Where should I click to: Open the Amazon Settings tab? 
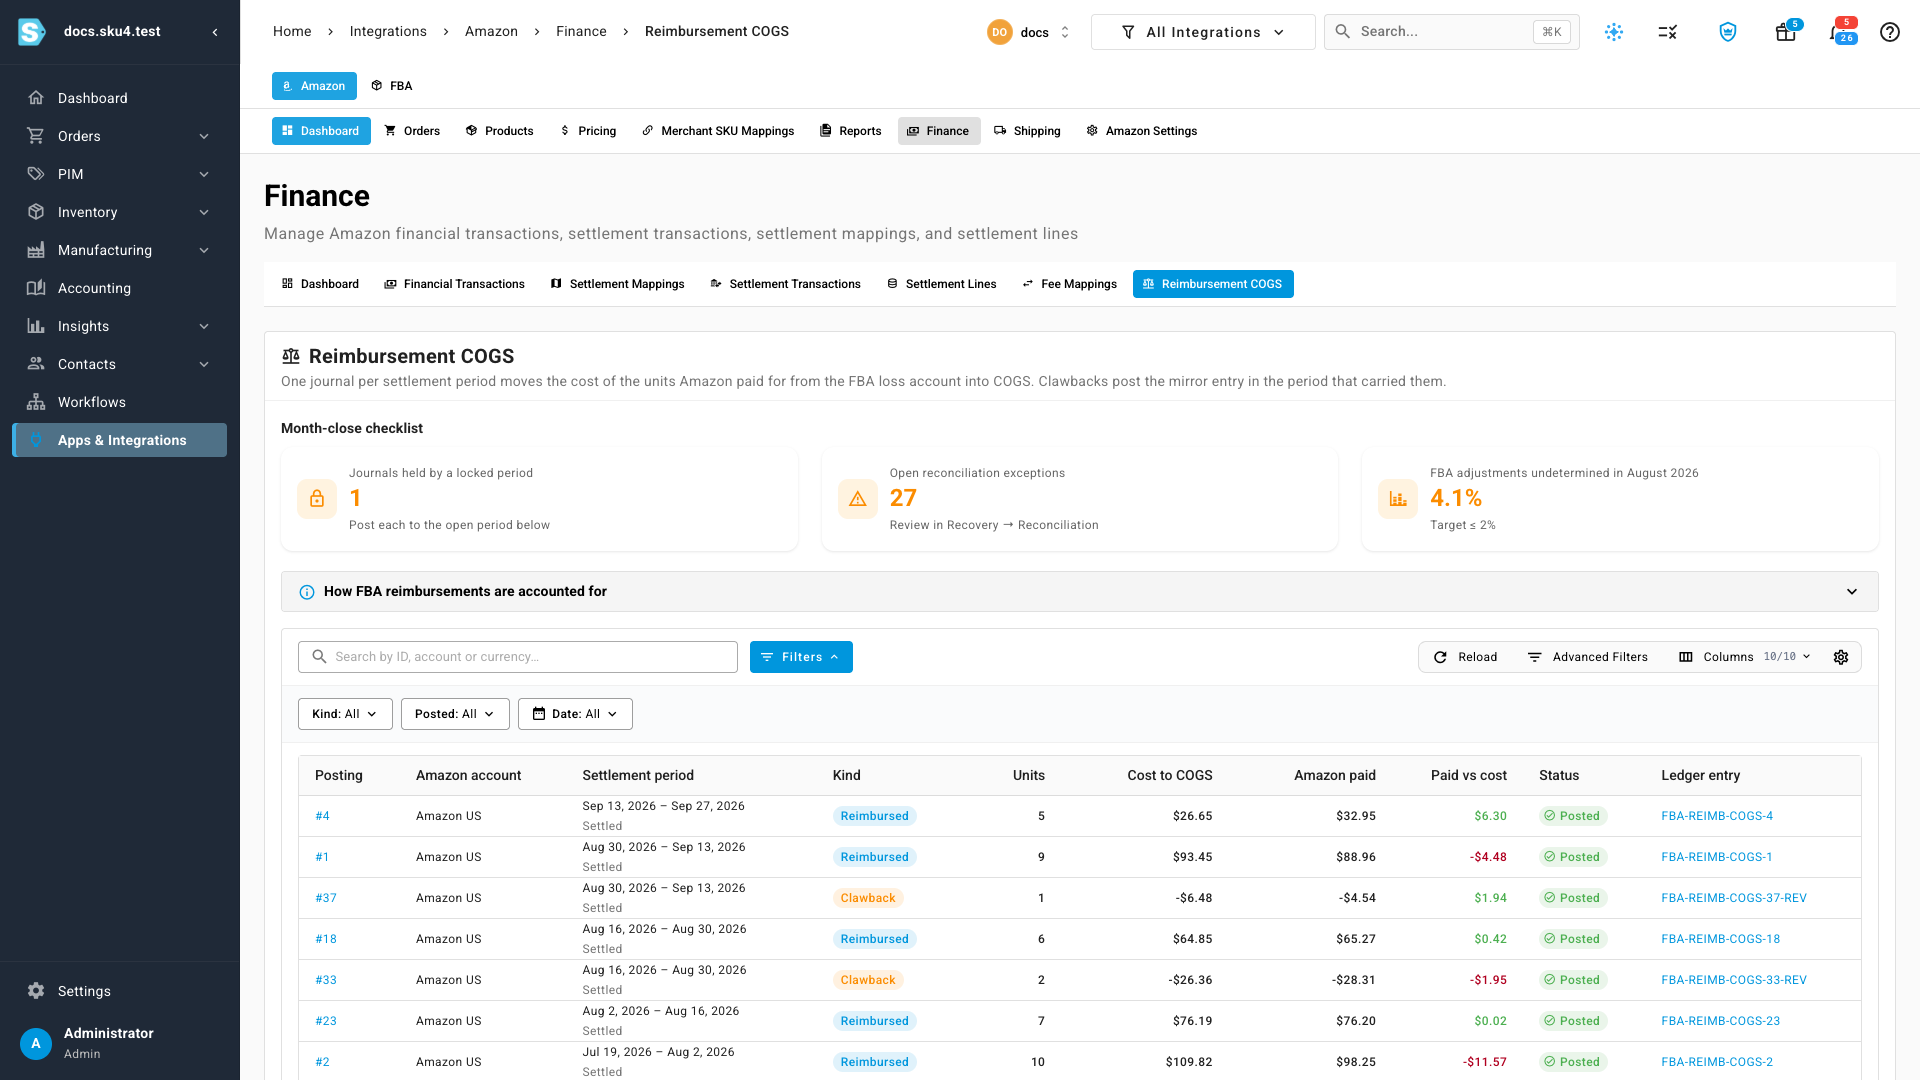pyautogui.click(x=1141, y=131)
